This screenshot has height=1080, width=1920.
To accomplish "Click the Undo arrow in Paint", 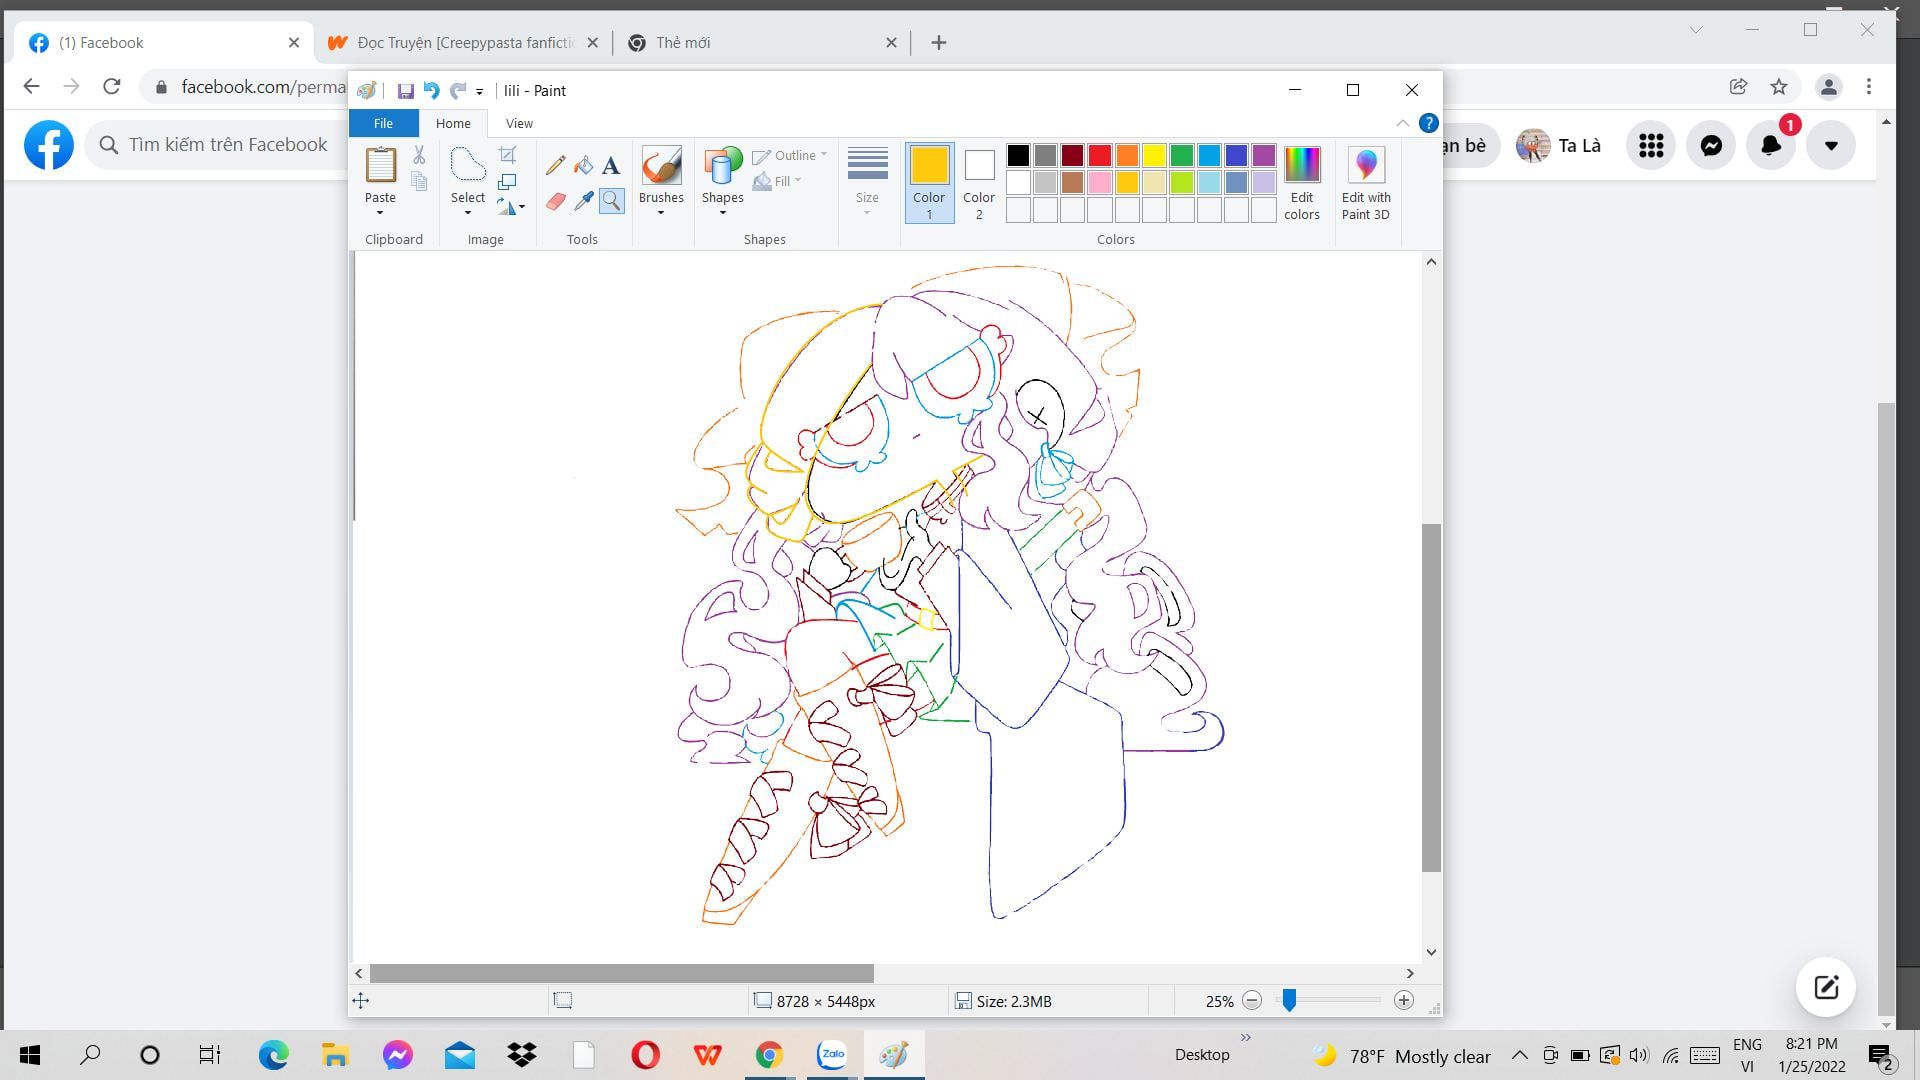I will tap(431, 91).
